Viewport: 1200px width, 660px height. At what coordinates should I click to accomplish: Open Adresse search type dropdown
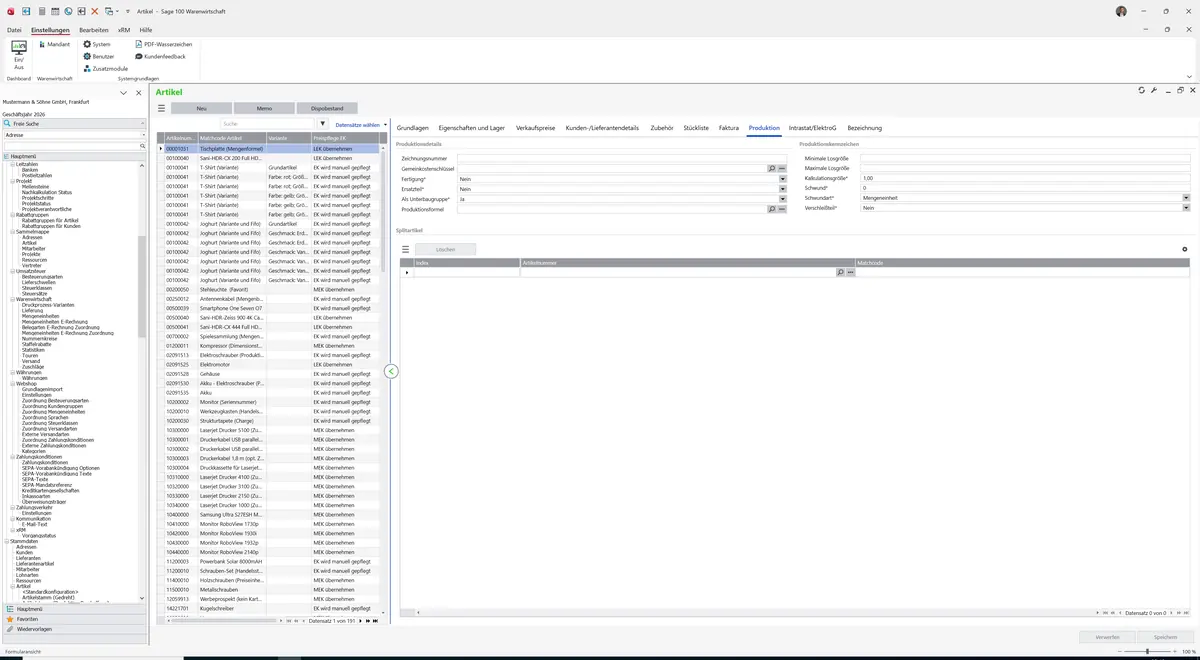pyautogui.click(x=143, y=135)
